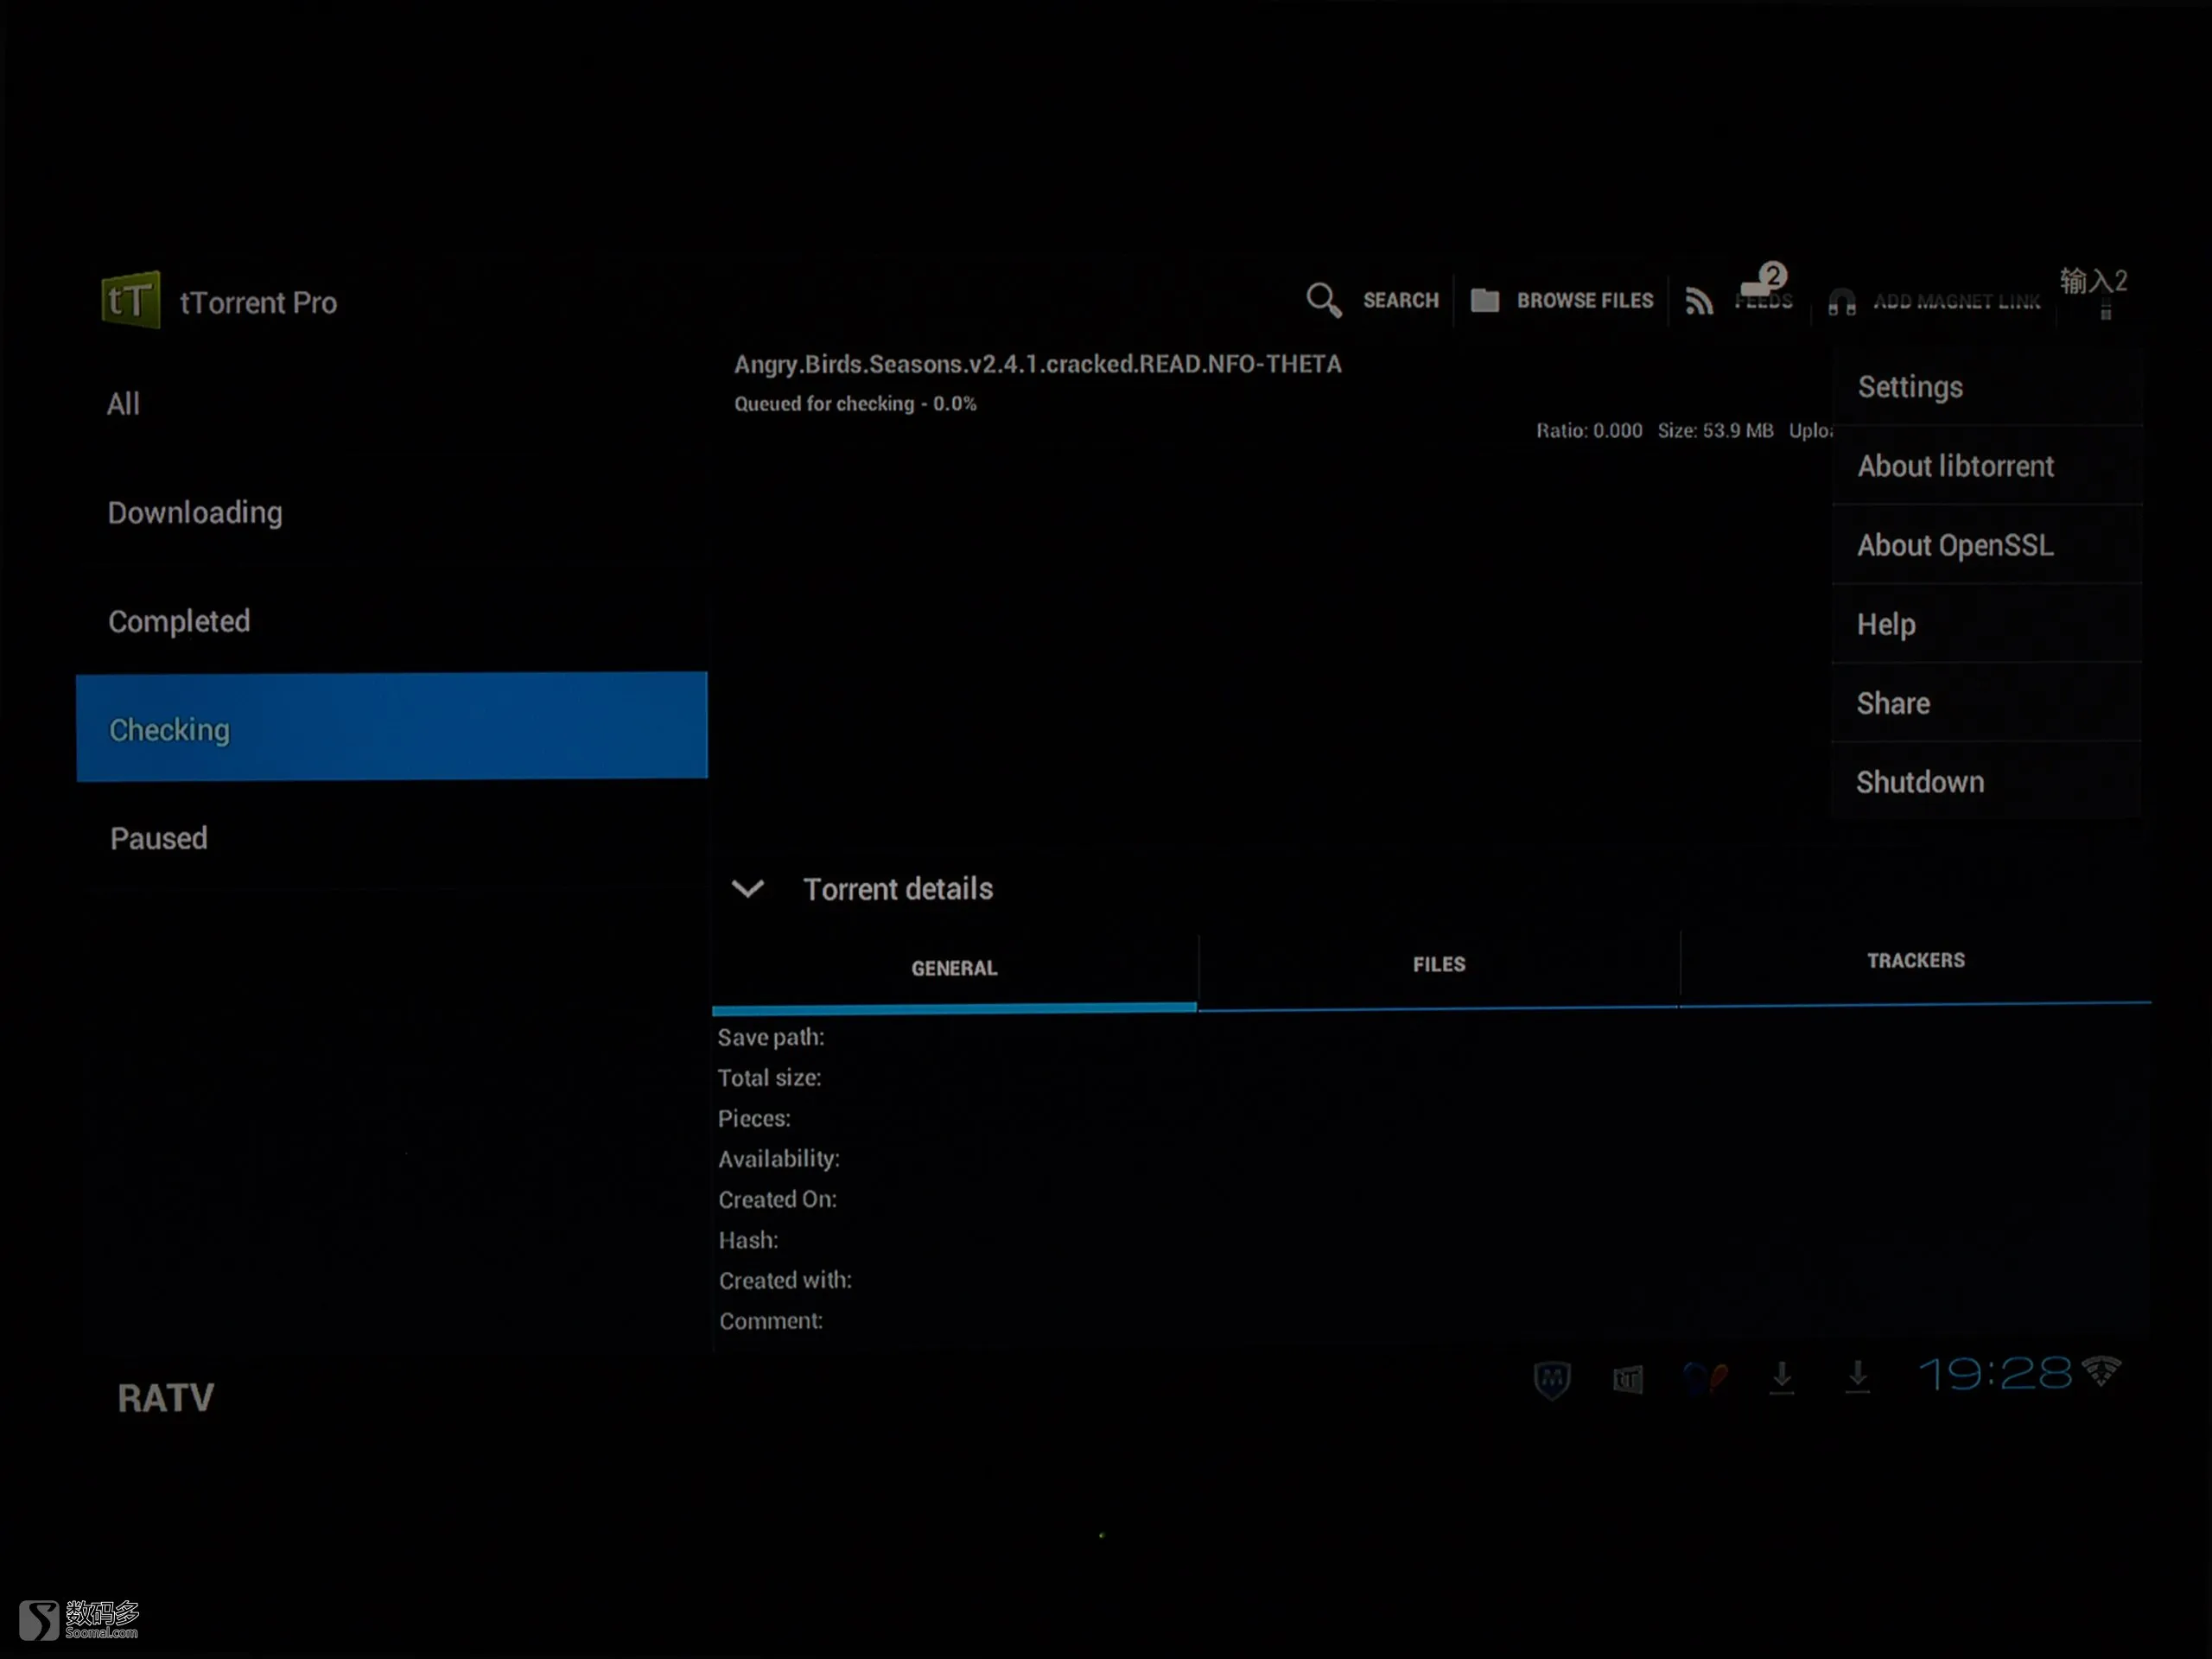Filter by Paused torrents
This screenshot has height=1659, width=2212.
(391, 838)
